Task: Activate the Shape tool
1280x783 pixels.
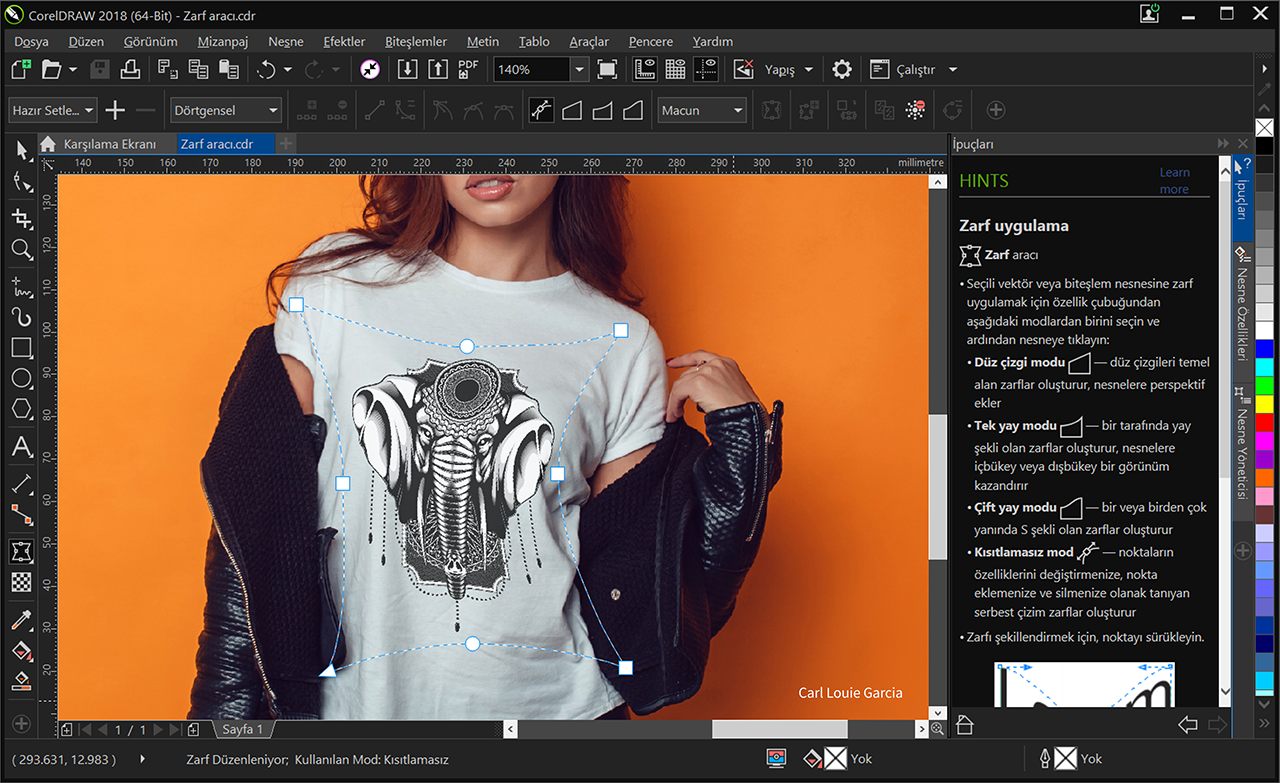Action: point(22,181)
